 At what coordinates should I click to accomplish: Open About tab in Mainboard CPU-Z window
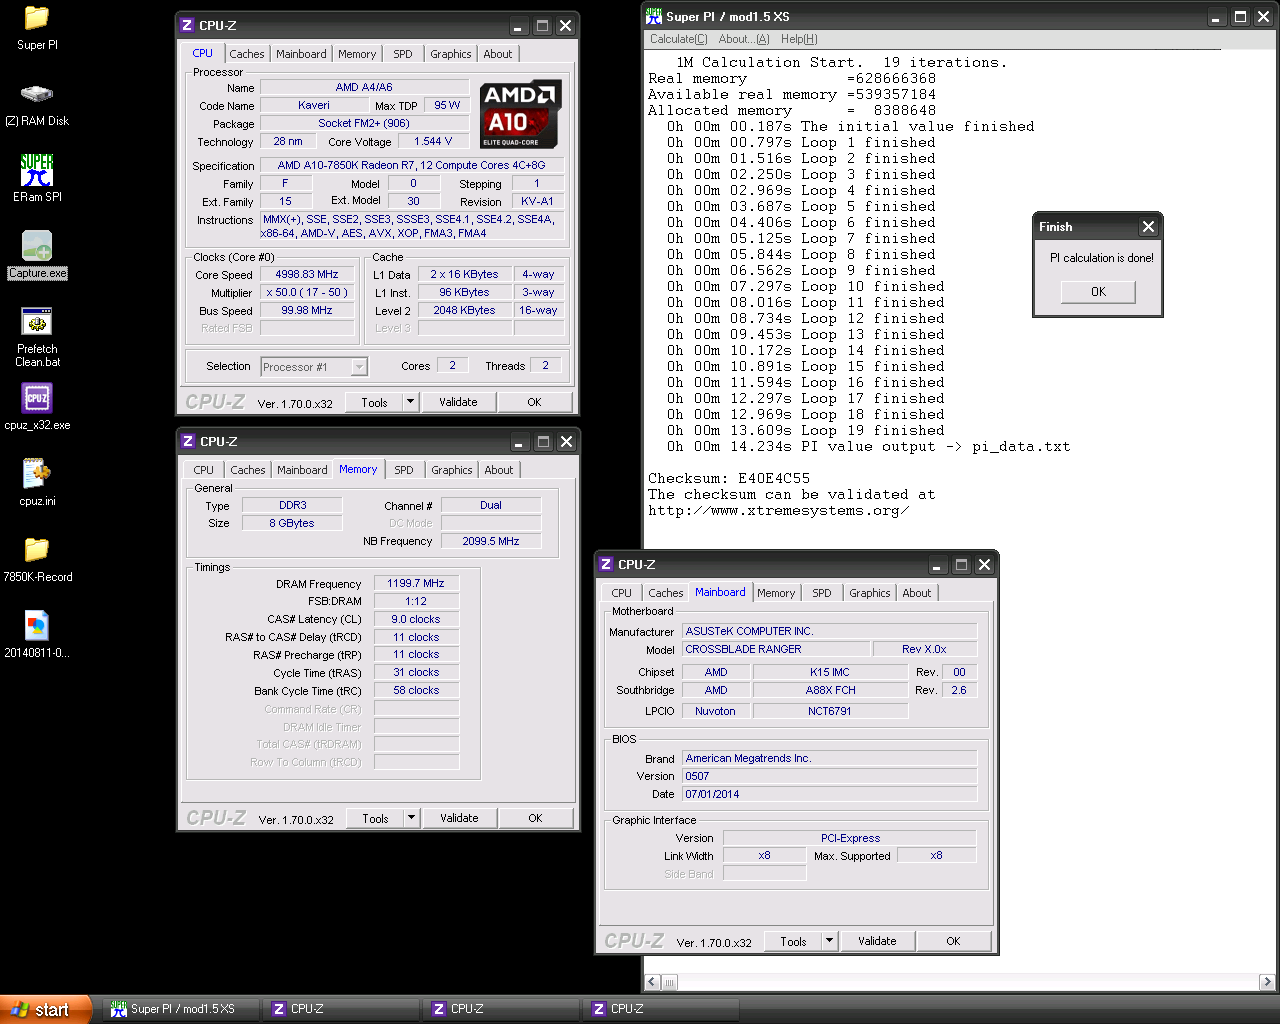click(x=917, y=593)
